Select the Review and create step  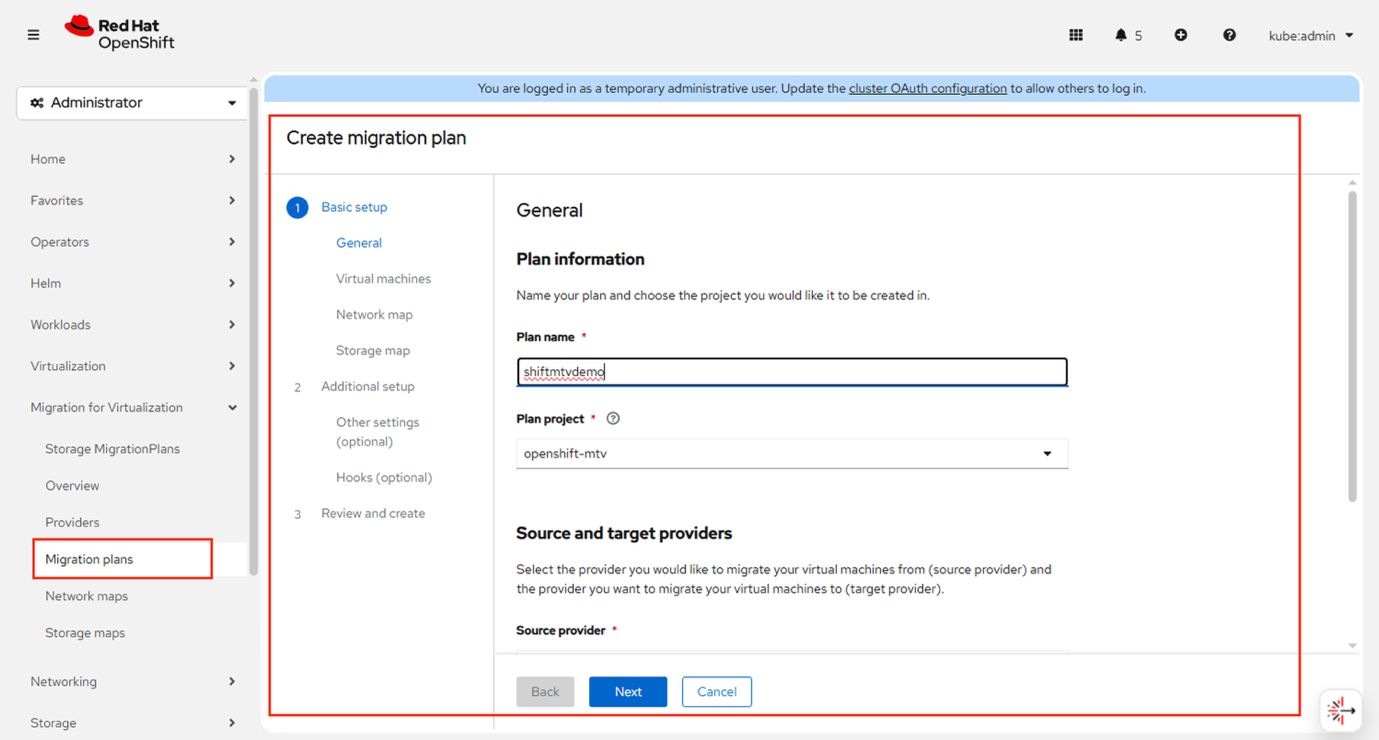point(373,512)
